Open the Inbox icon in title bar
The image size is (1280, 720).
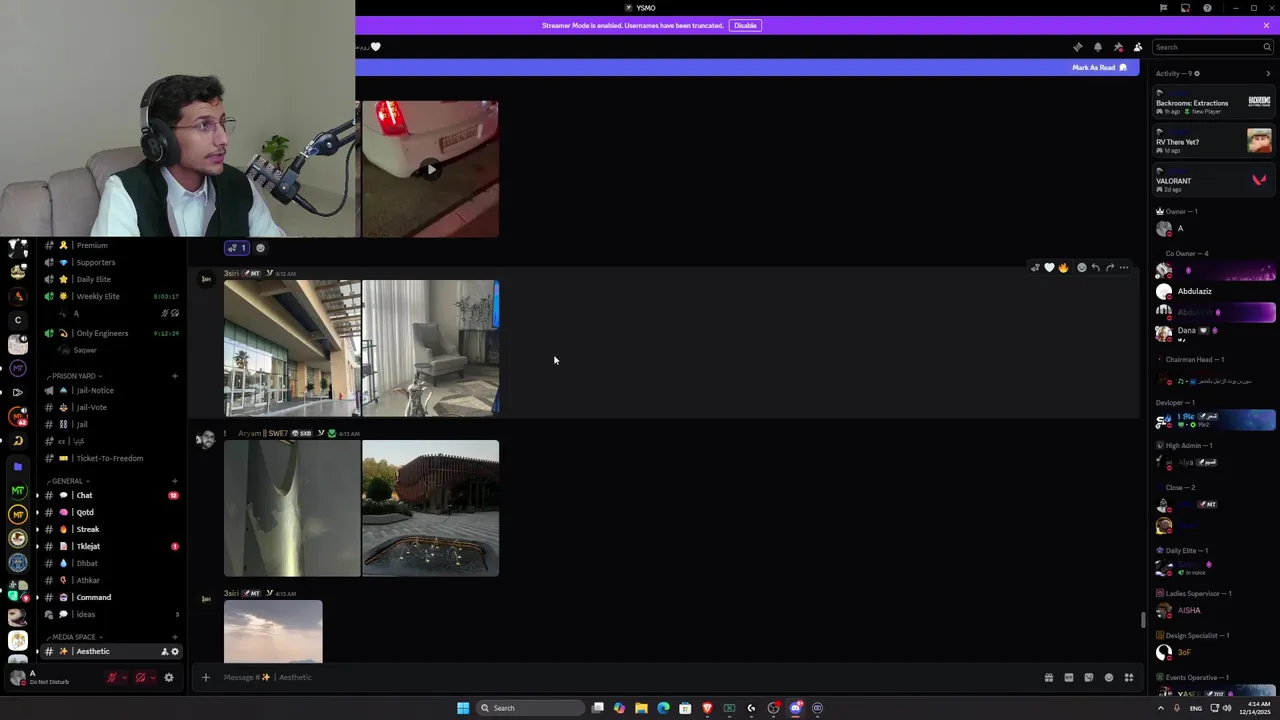[1185, 8]
